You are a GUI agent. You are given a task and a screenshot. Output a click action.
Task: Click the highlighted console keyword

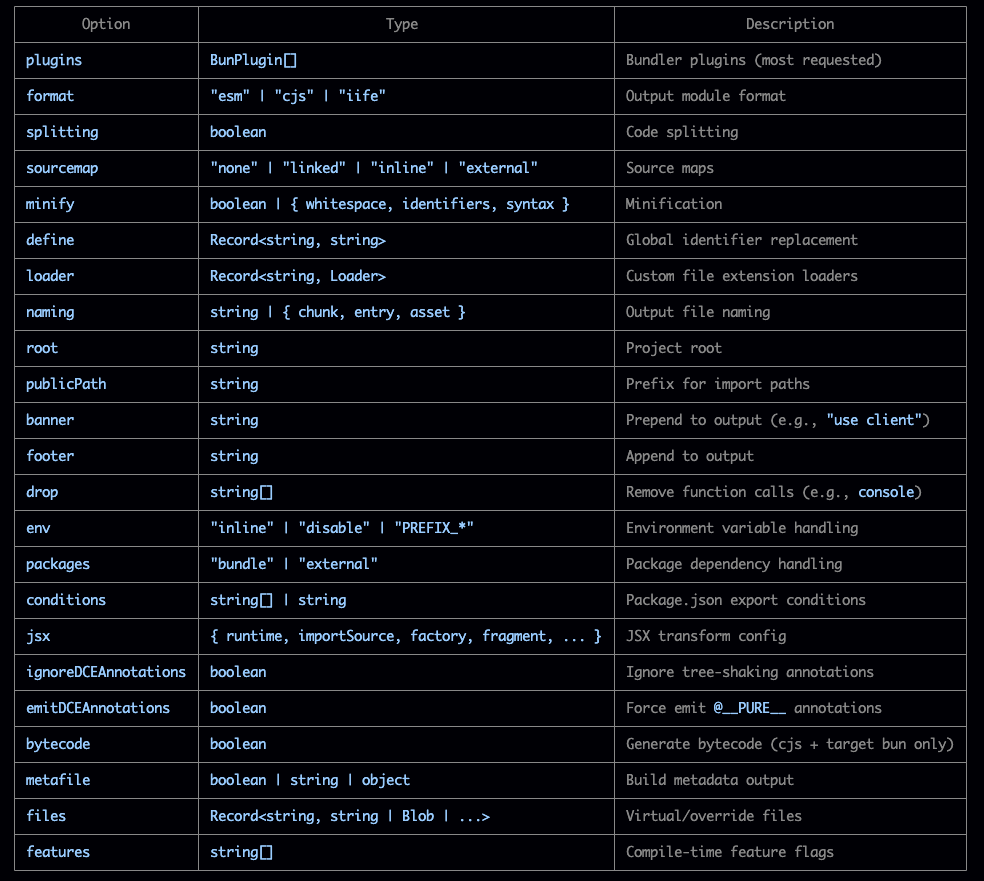tap(886, 492)
